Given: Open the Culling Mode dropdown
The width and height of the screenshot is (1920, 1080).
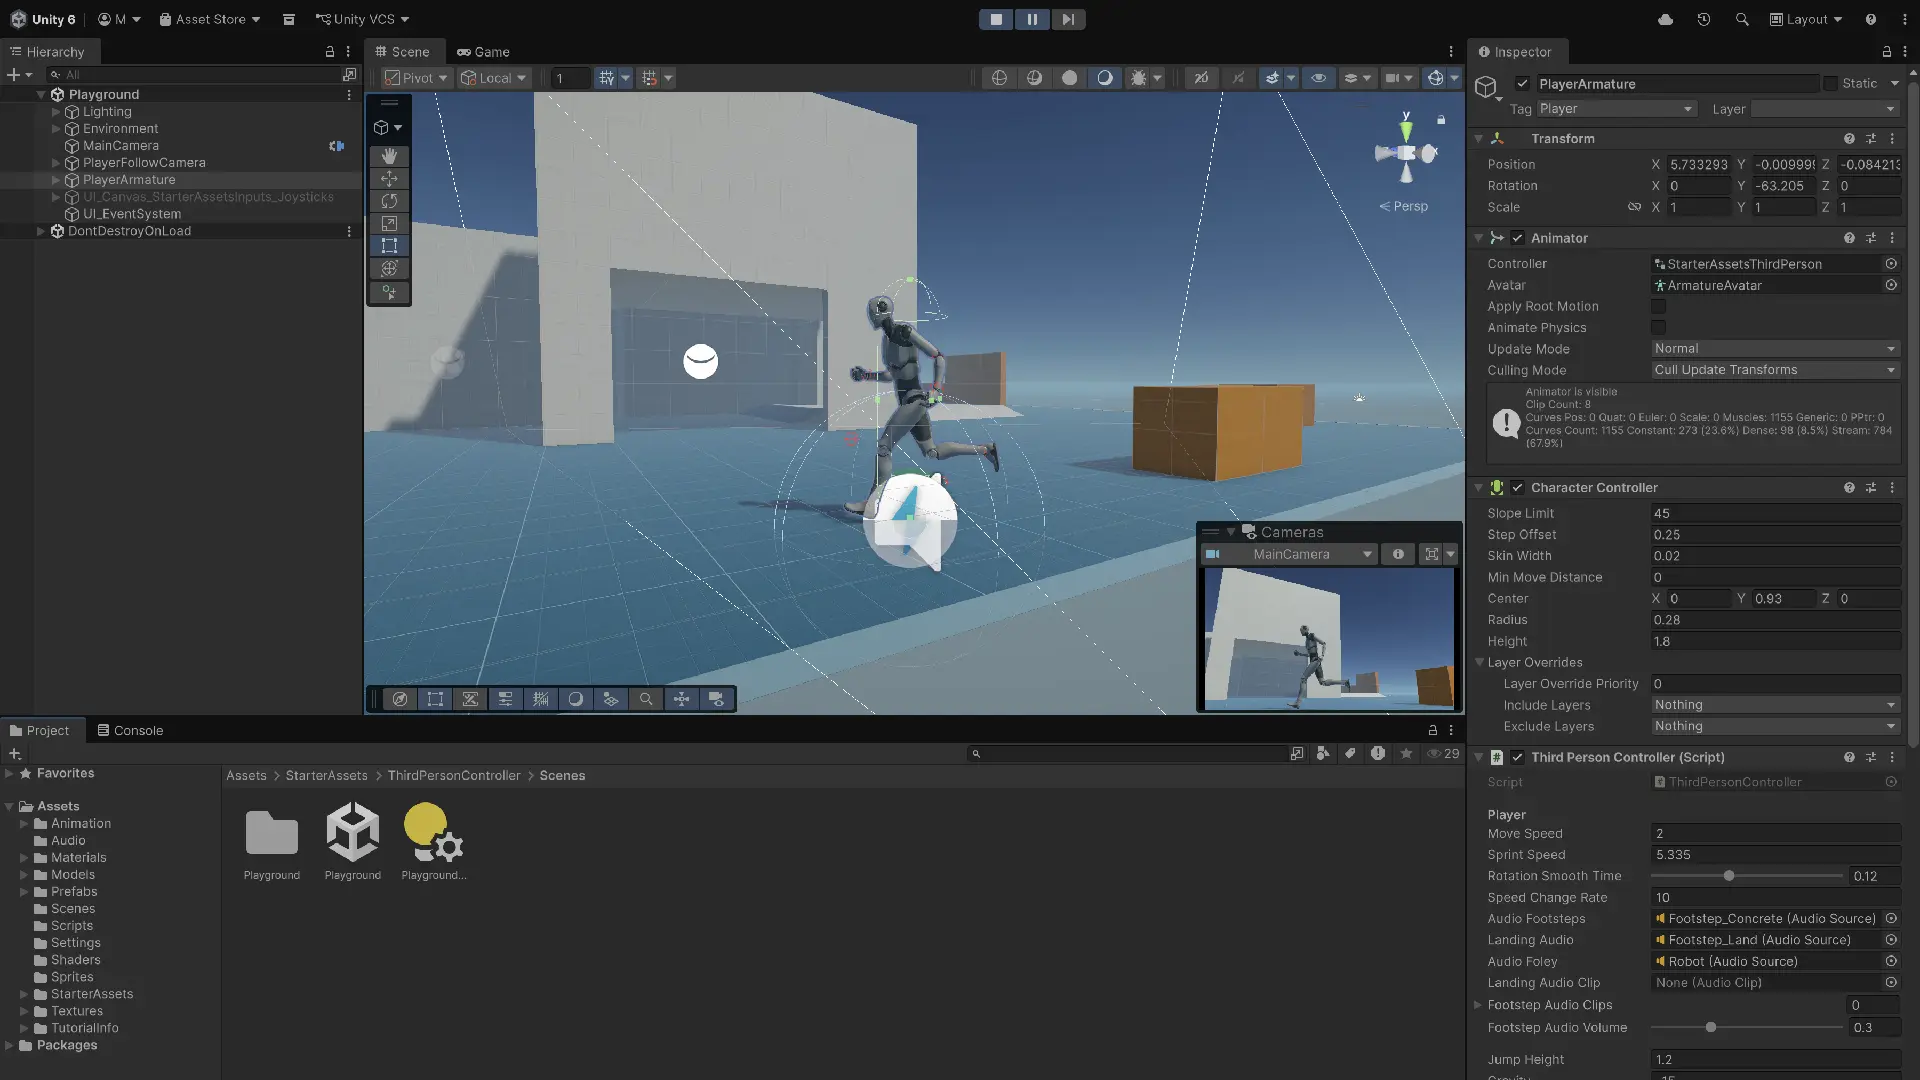Looking at the screenshot, I should pyautogui.click(x=1775, y=370).
